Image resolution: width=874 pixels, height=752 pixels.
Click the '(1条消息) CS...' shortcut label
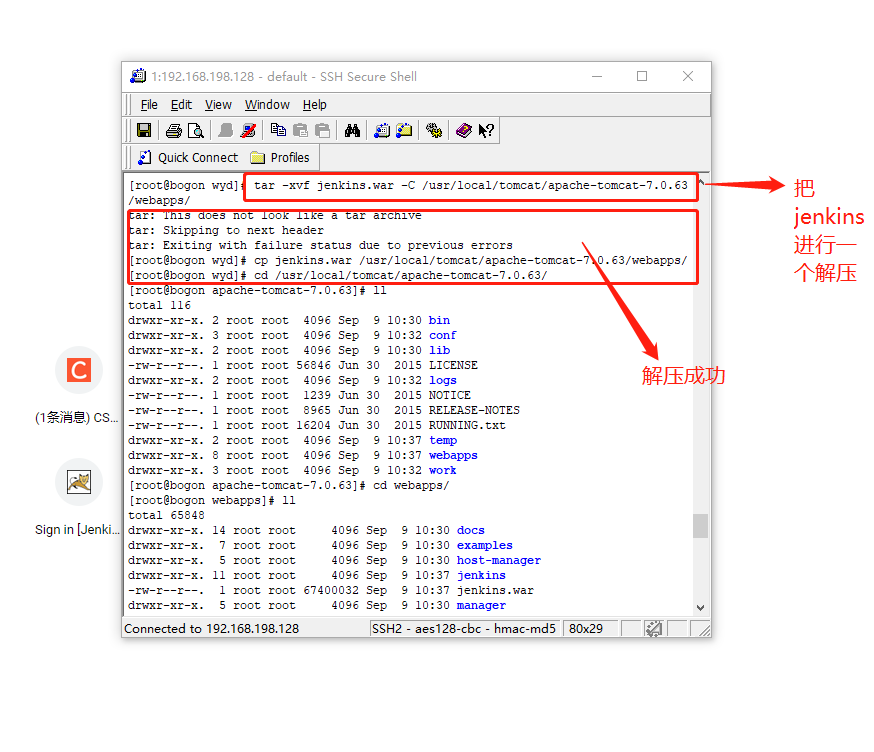point(77,418)
